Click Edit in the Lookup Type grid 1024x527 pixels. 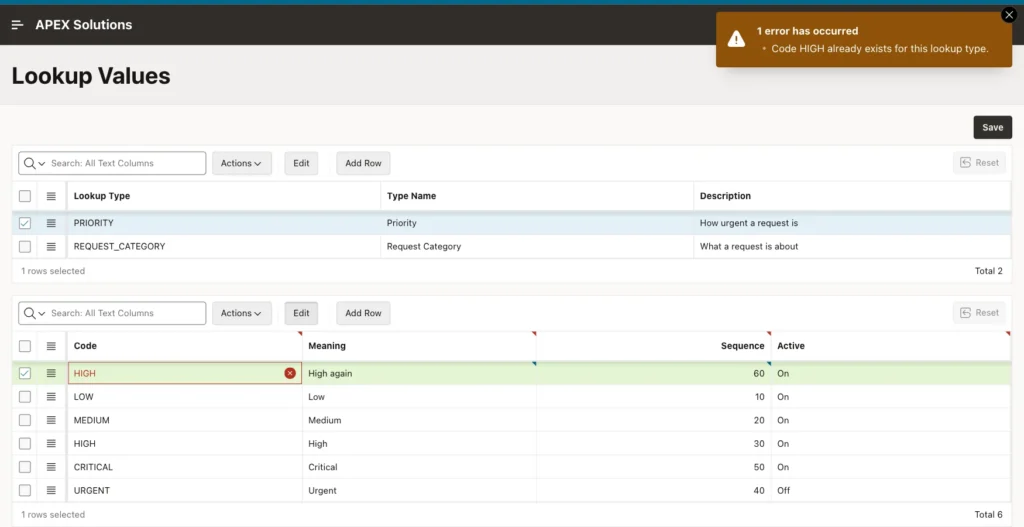pos(301,163)
